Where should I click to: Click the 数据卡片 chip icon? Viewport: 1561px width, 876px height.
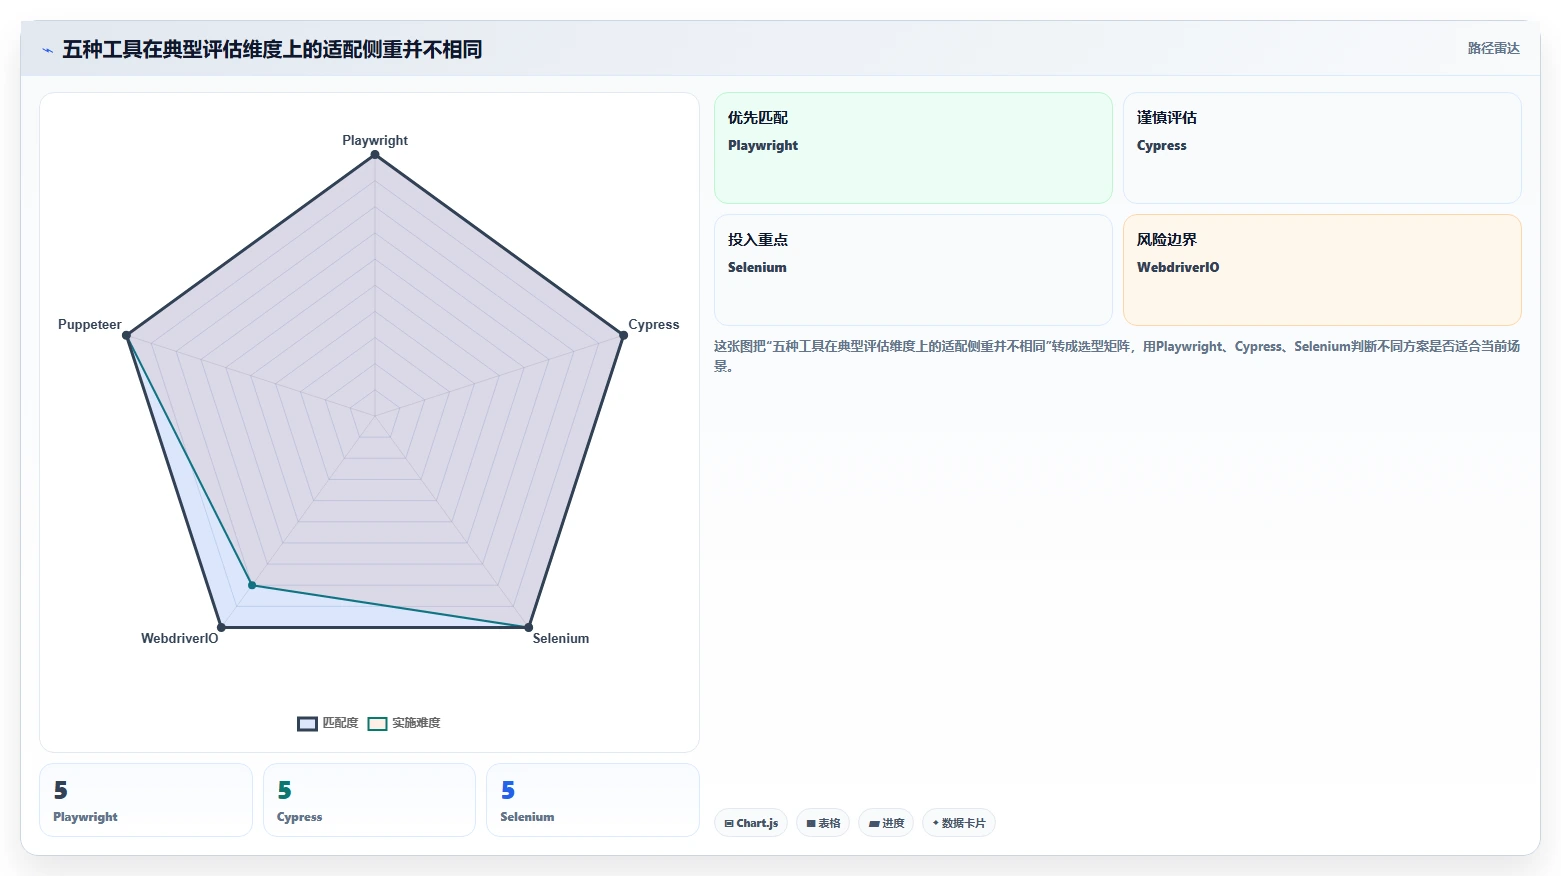tap(936, 823)
